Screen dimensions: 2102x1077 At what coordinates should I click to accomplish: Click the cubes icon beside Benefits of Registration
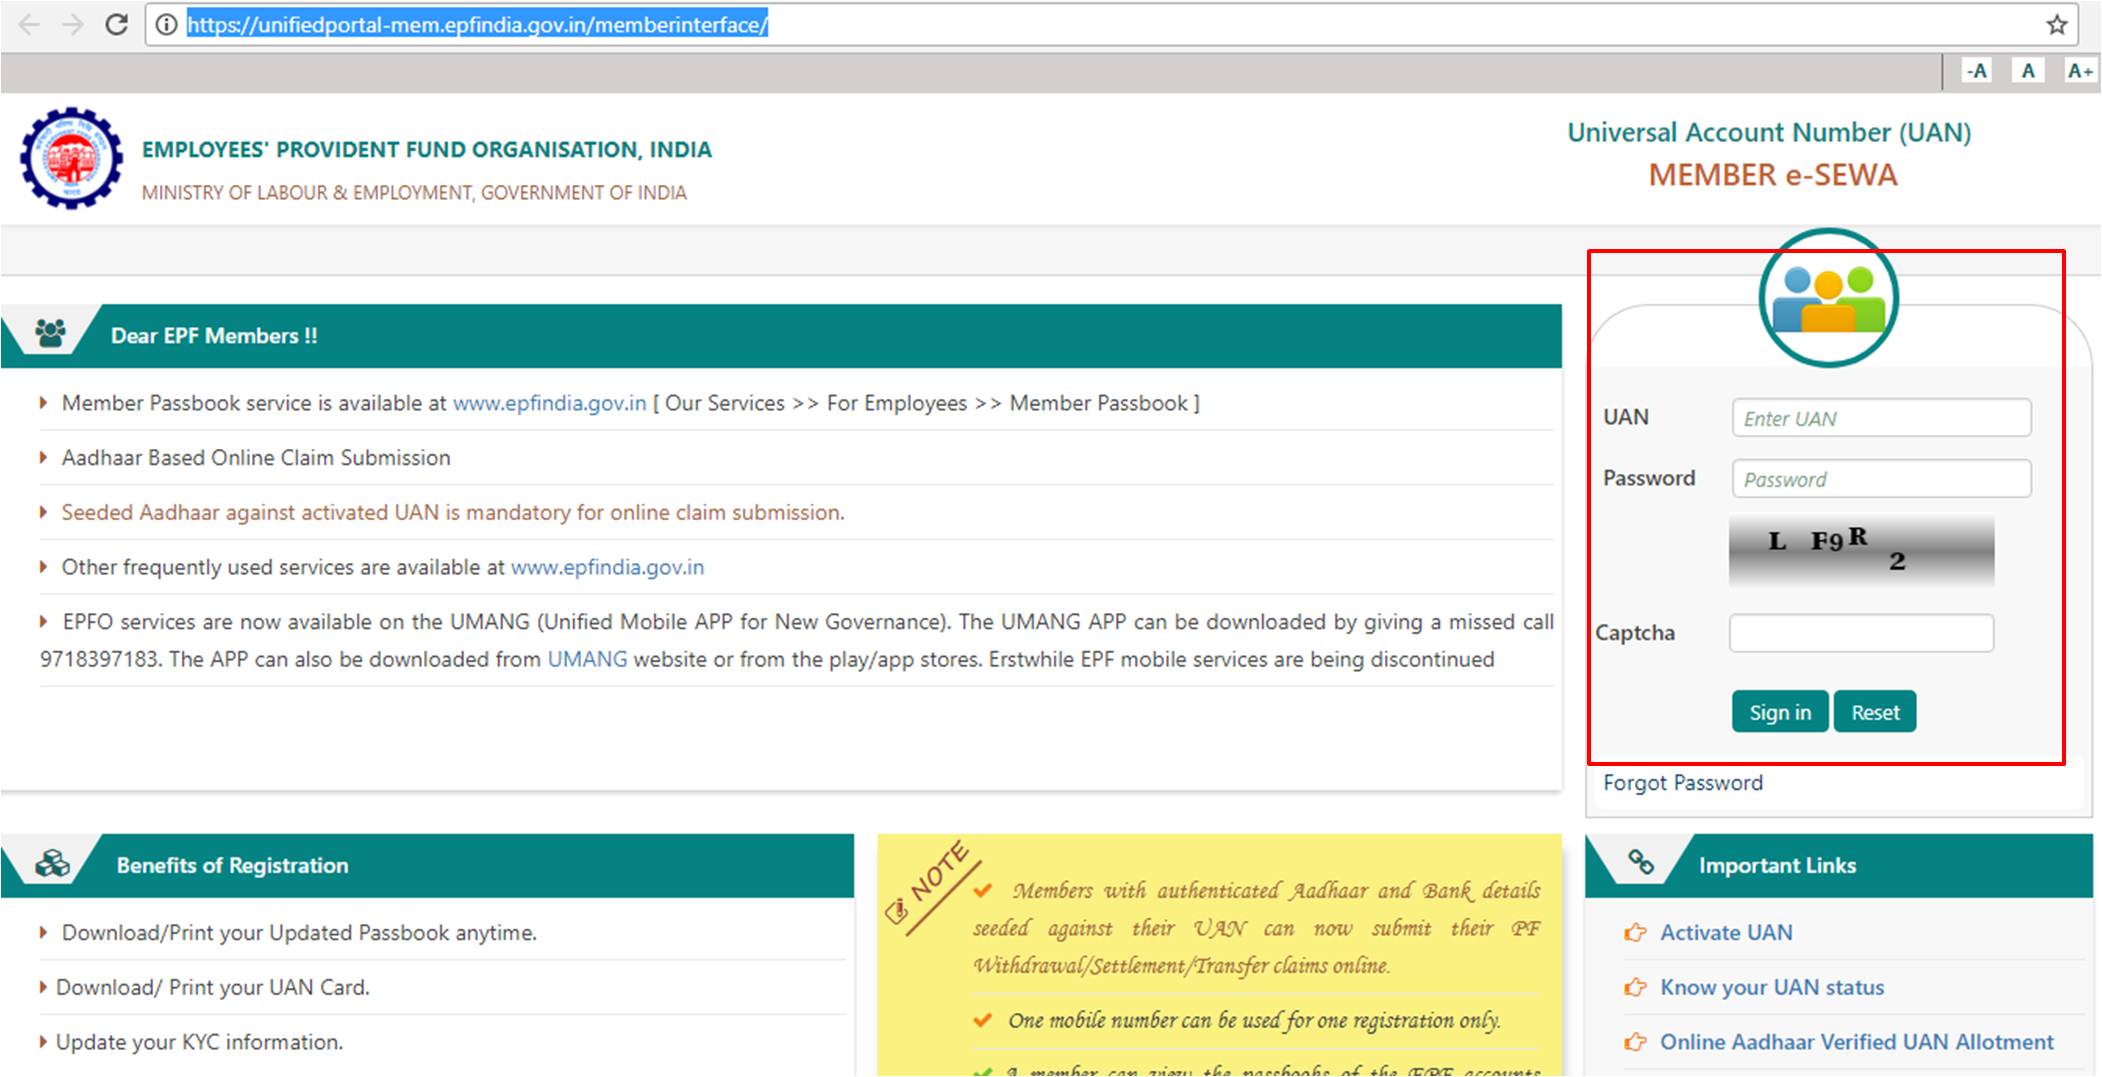pyautogui.click(x=52, y=863)
